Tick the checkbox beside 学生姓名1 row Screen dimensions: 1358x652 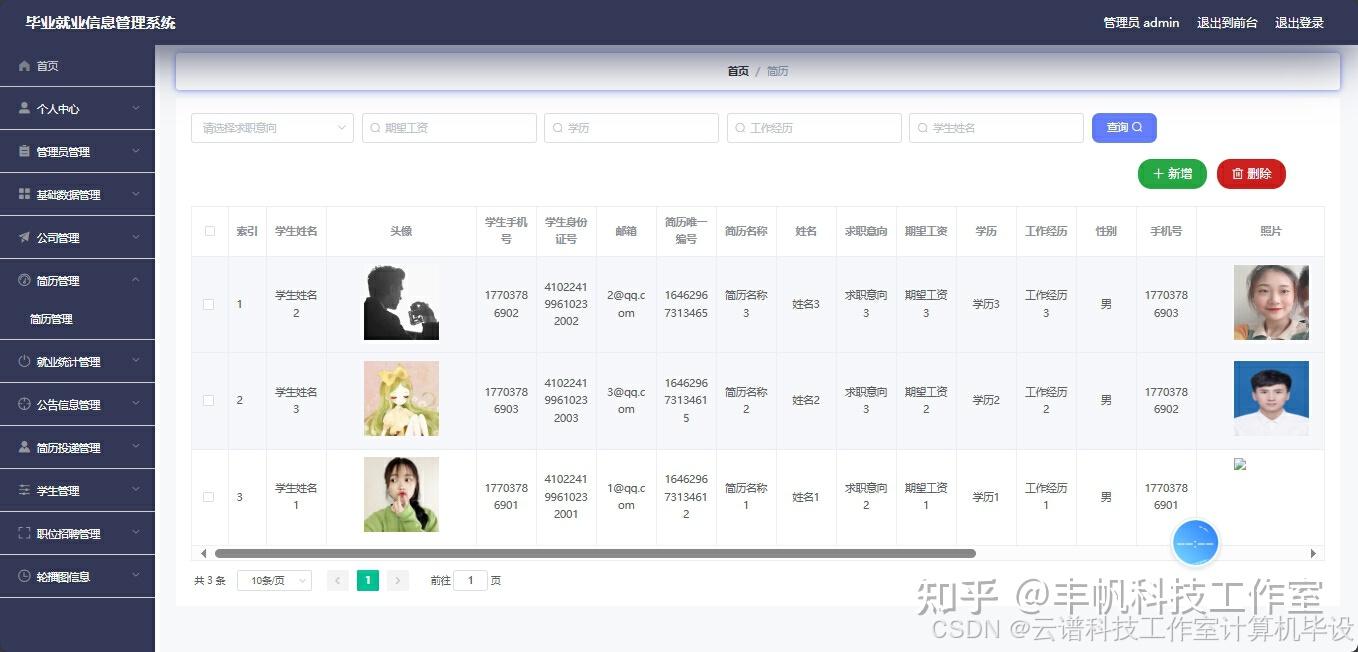point(209,497)
